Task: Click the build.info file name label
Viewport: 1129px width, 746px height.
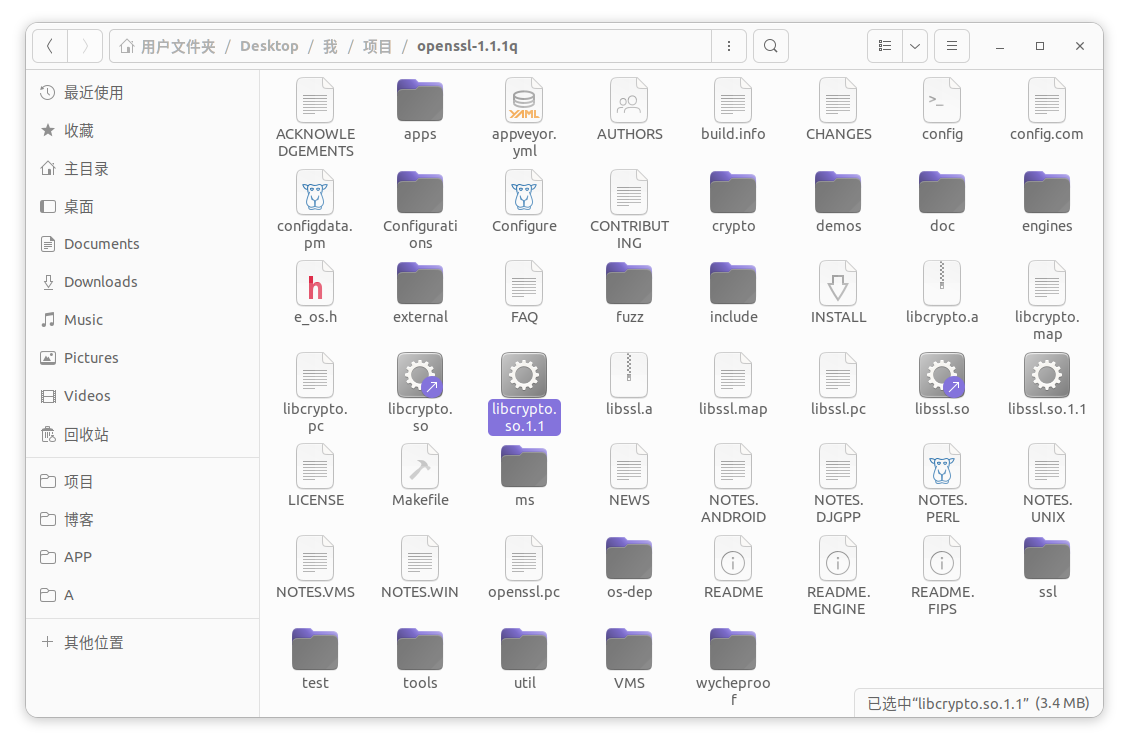Action: [733, 134]
